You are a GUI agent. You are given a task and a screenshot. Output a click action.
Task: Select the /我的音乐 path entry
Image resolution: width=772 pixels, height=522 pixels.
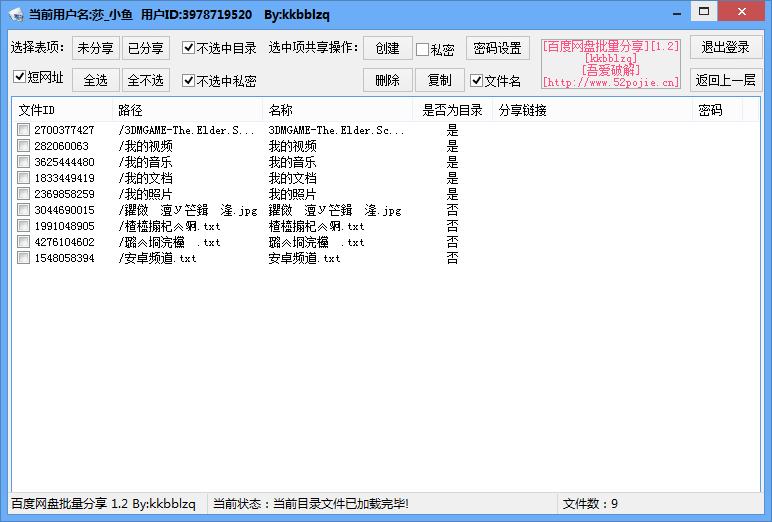pyautogui.click(x=145, y=162)
